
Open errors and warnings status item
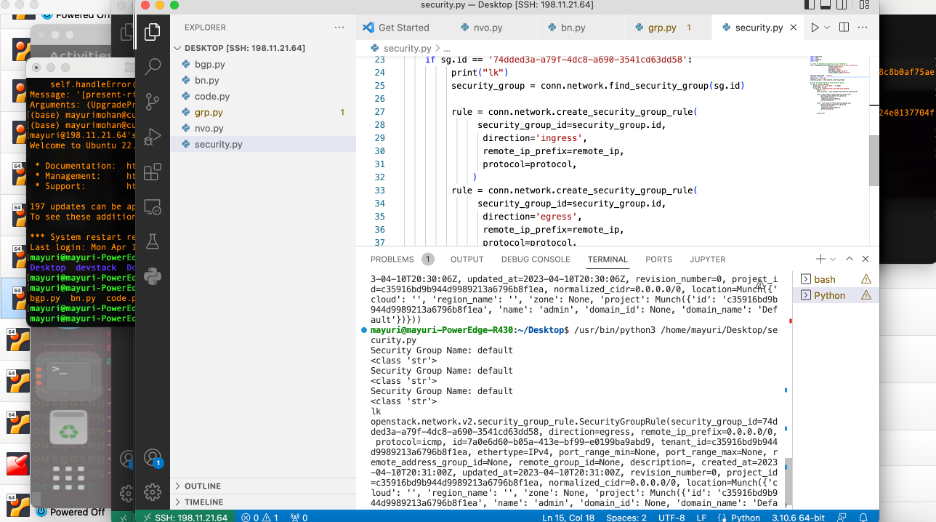coord(260,517)
